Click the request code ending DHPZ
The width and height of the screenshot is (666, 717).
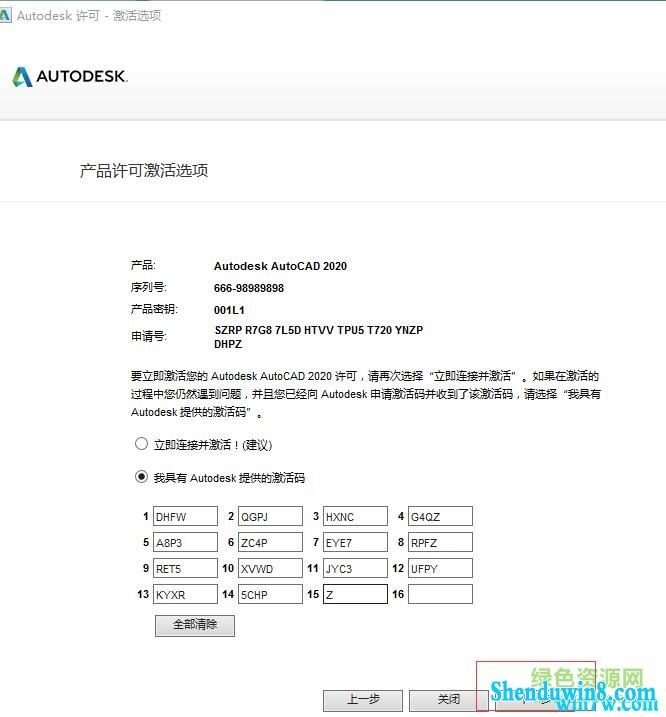pyautogui.click(x=228, y=344)
